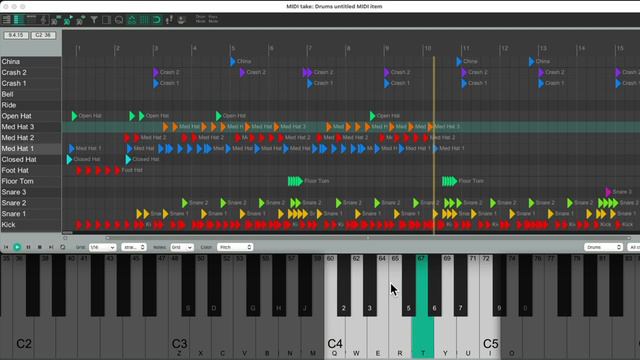Open the Grid 1/16 dropdown
The image size is (640, 360).
tap(102, 247)
